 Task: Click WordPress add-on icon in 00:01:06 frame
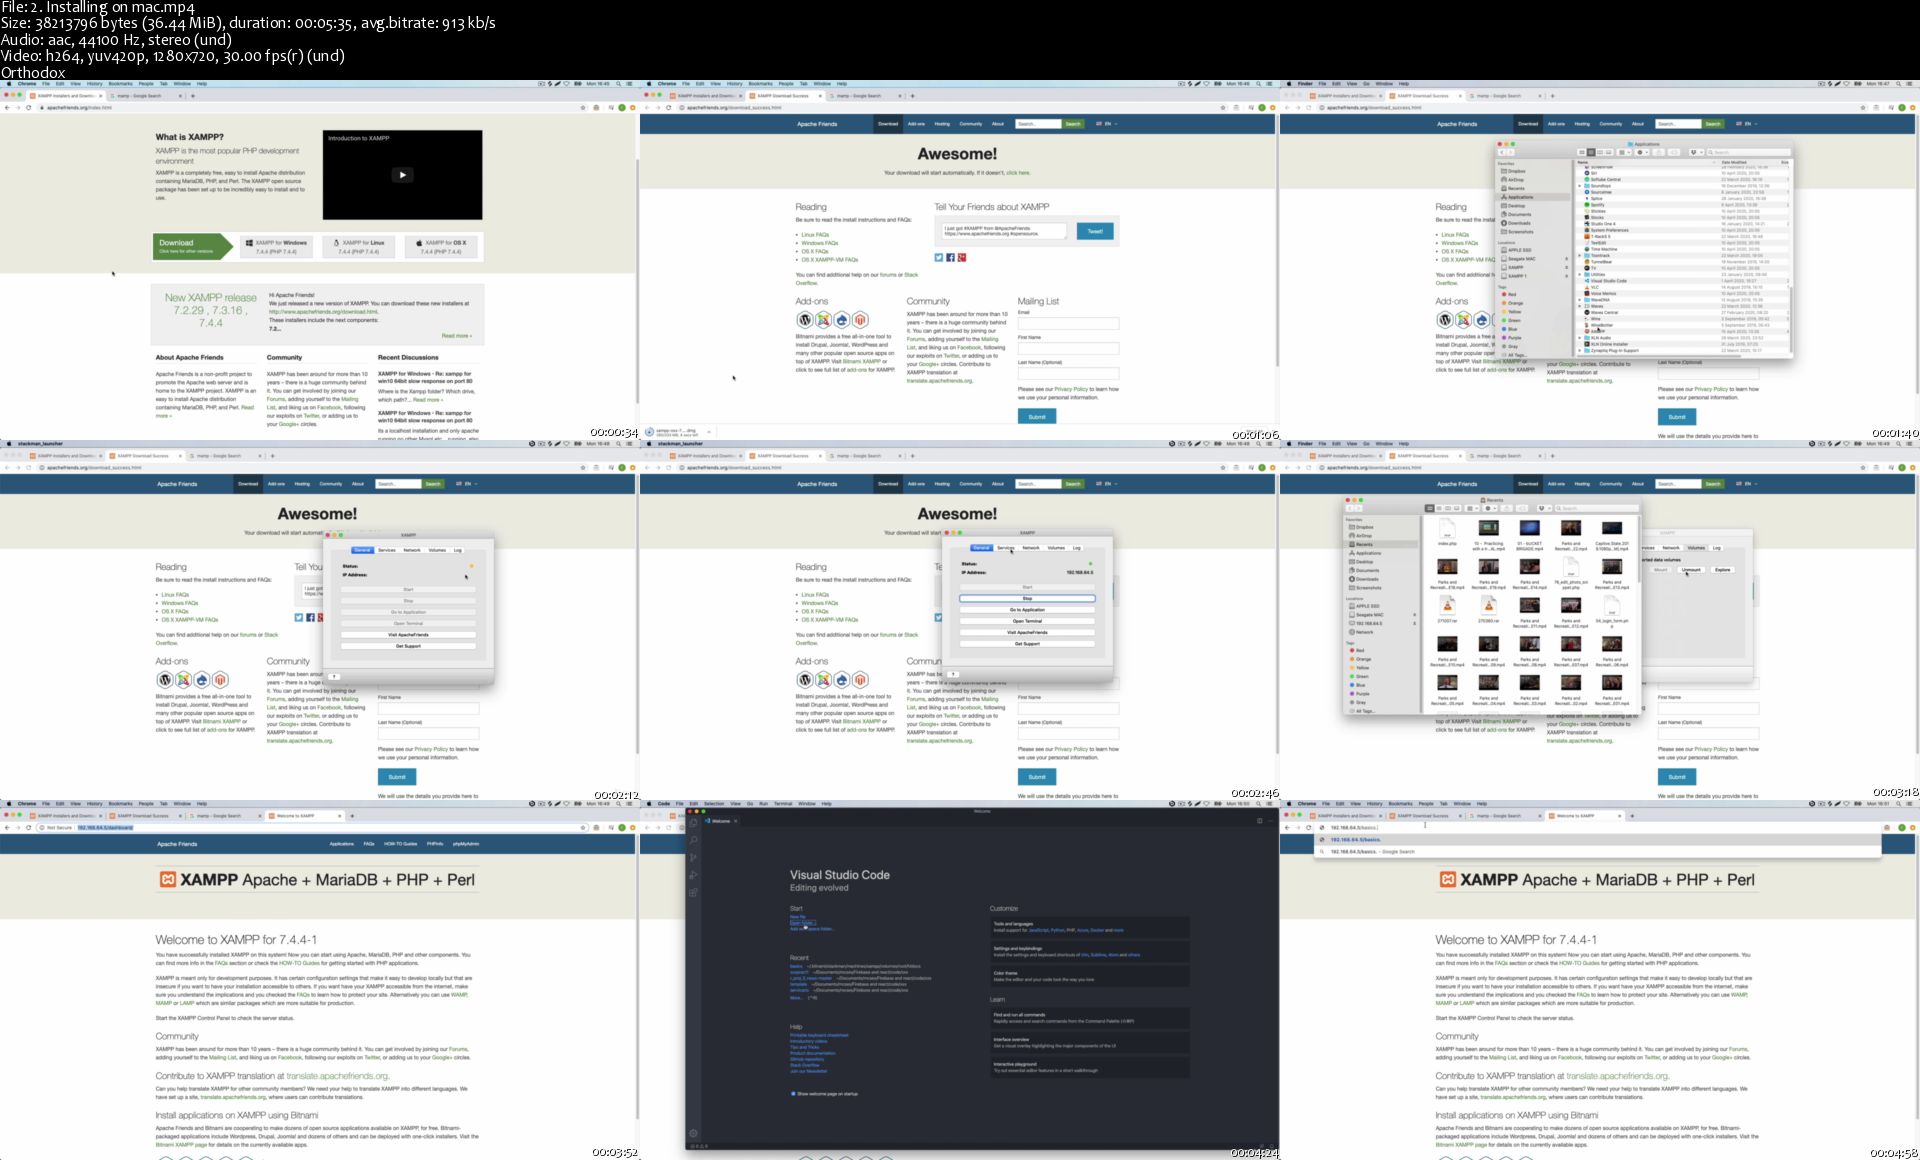pyautogui.click(x=804, y=320)
